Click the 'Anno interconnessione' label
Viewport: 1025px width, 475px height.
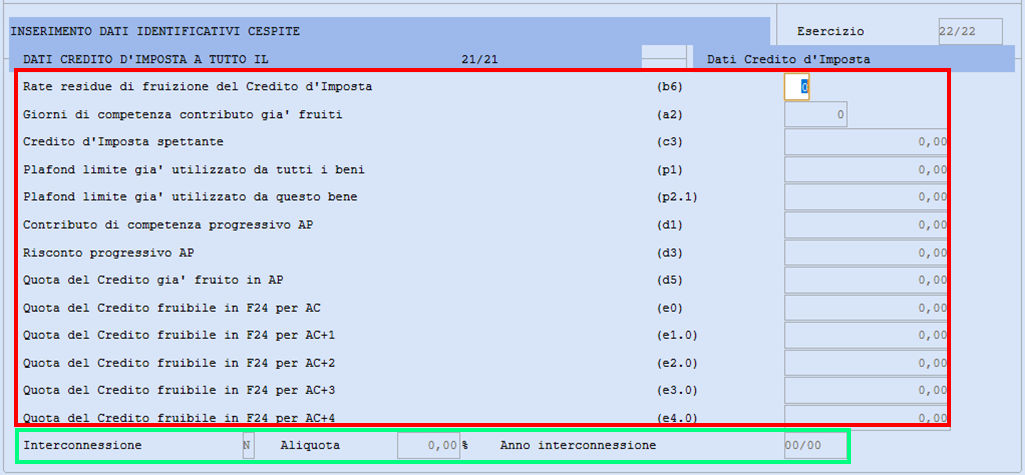coord(578,446)
